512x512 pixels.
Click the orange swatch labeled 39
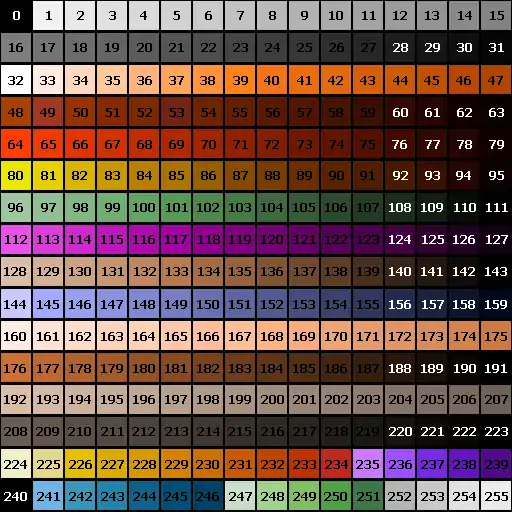coord(240,79)
